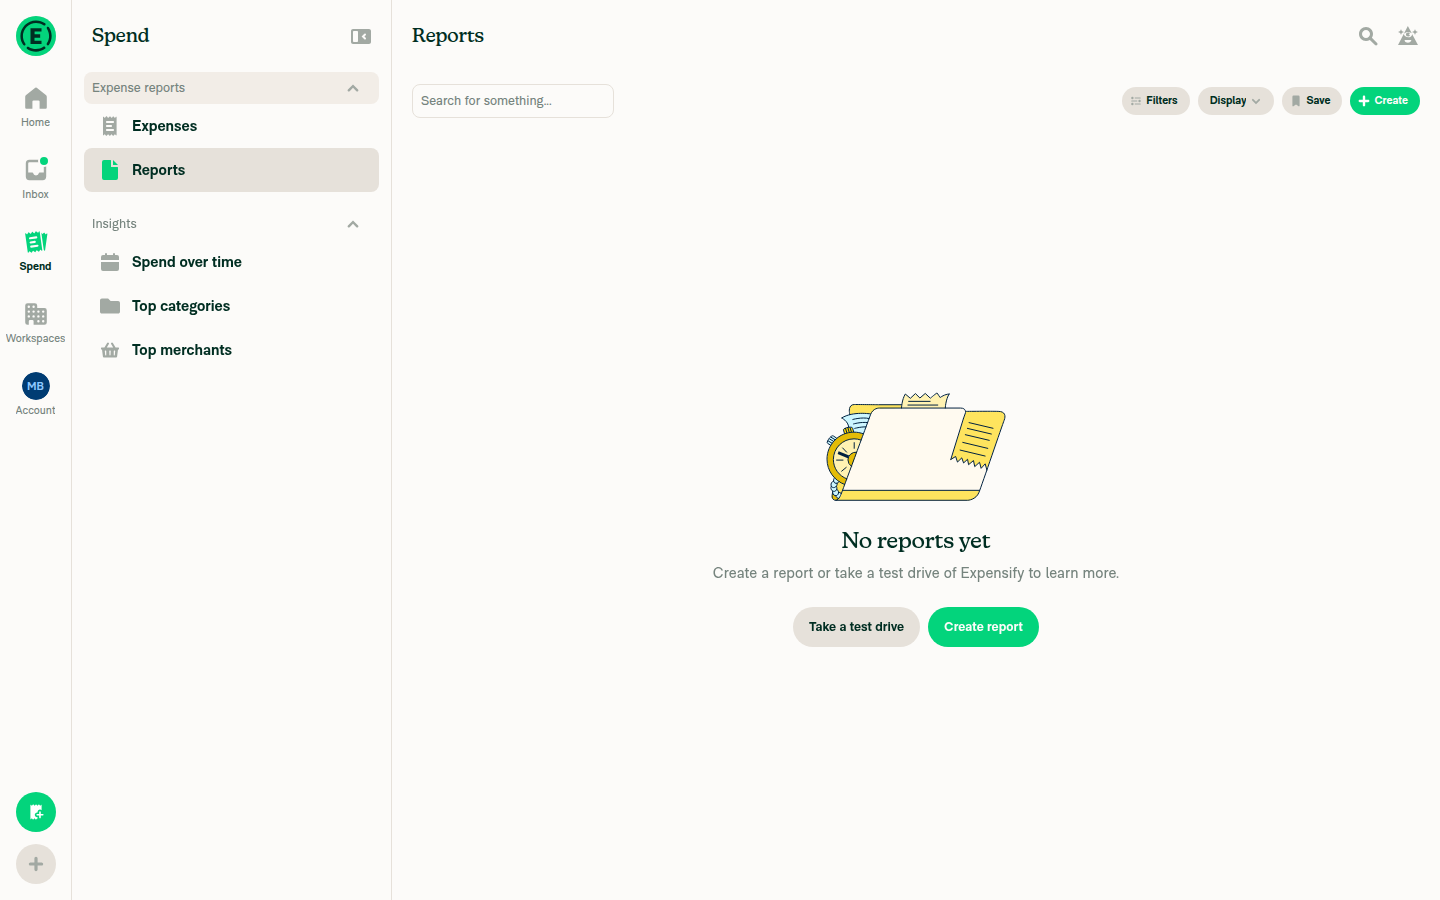Select Expenses in the sidebar
The width and height of the screenshot is (1440, 900).
[x=231, y=126]
